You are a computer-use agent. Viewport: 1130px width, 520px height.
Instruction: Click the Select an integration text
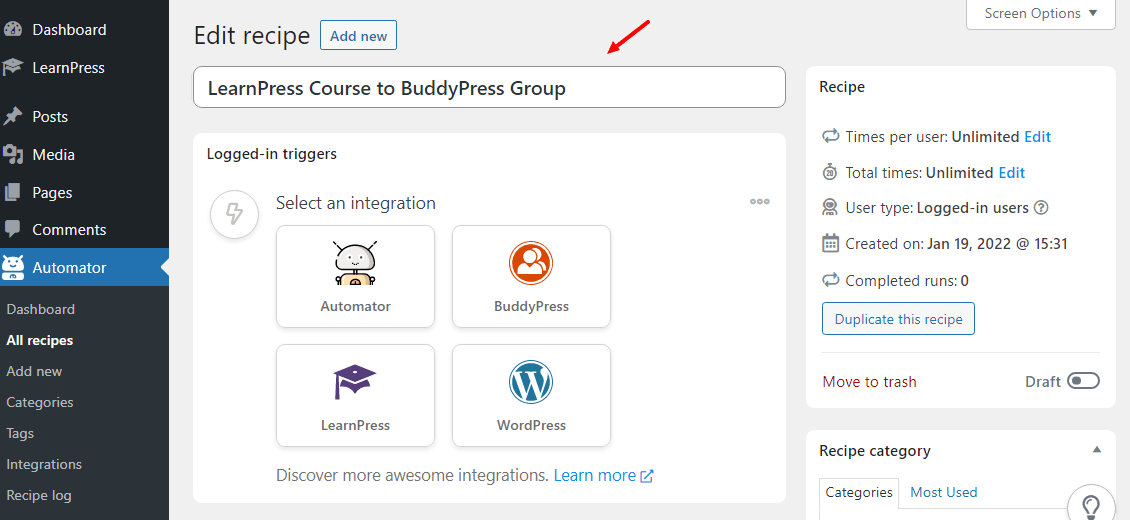356,203
